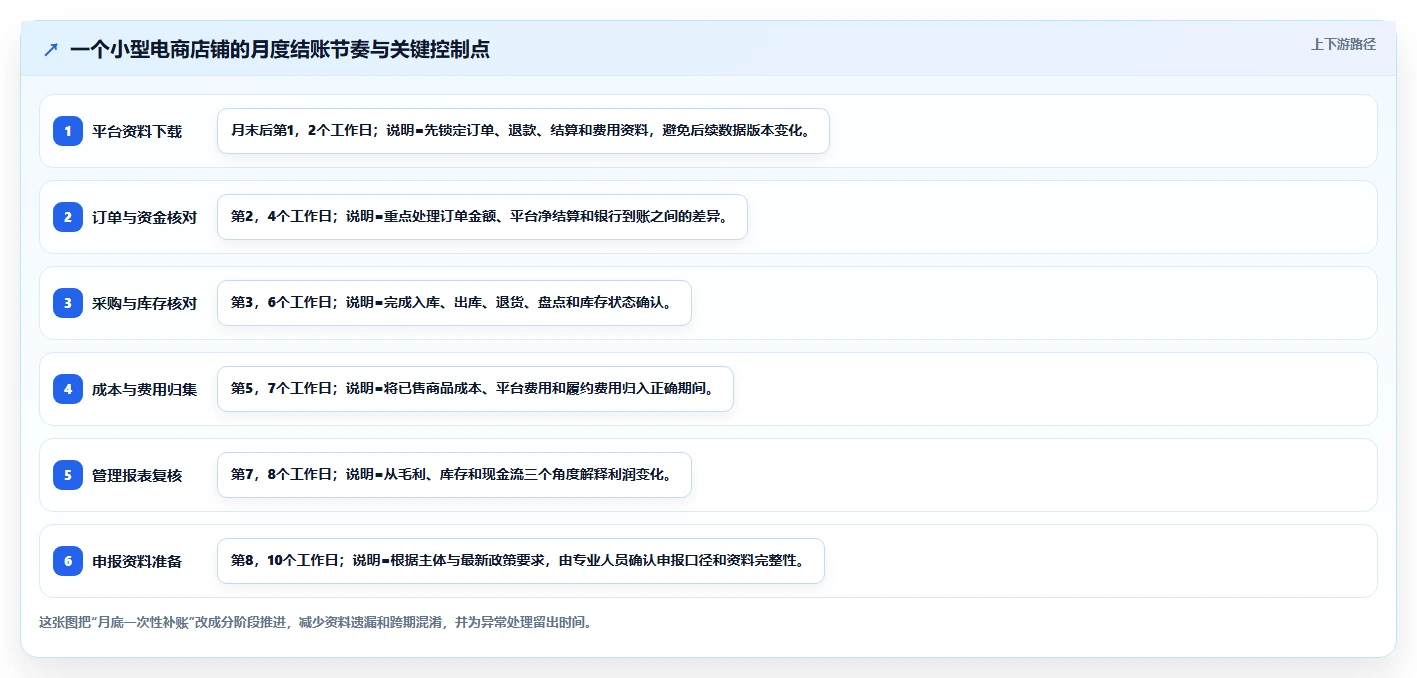Click the arrow icon beside the title
The image size is (1417, 678).
[x=51, y=49]
